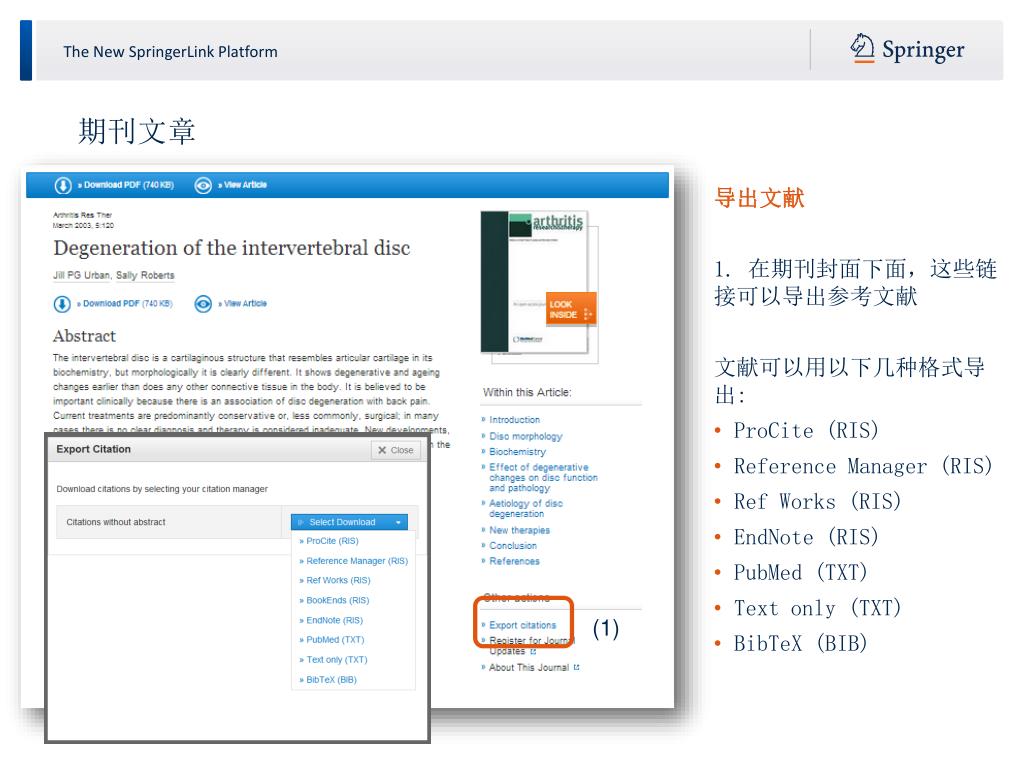This screenshot has height=768, width=1024.
Task: Open Effect of degenerative changes section link
Action: [x=543, y=477]
